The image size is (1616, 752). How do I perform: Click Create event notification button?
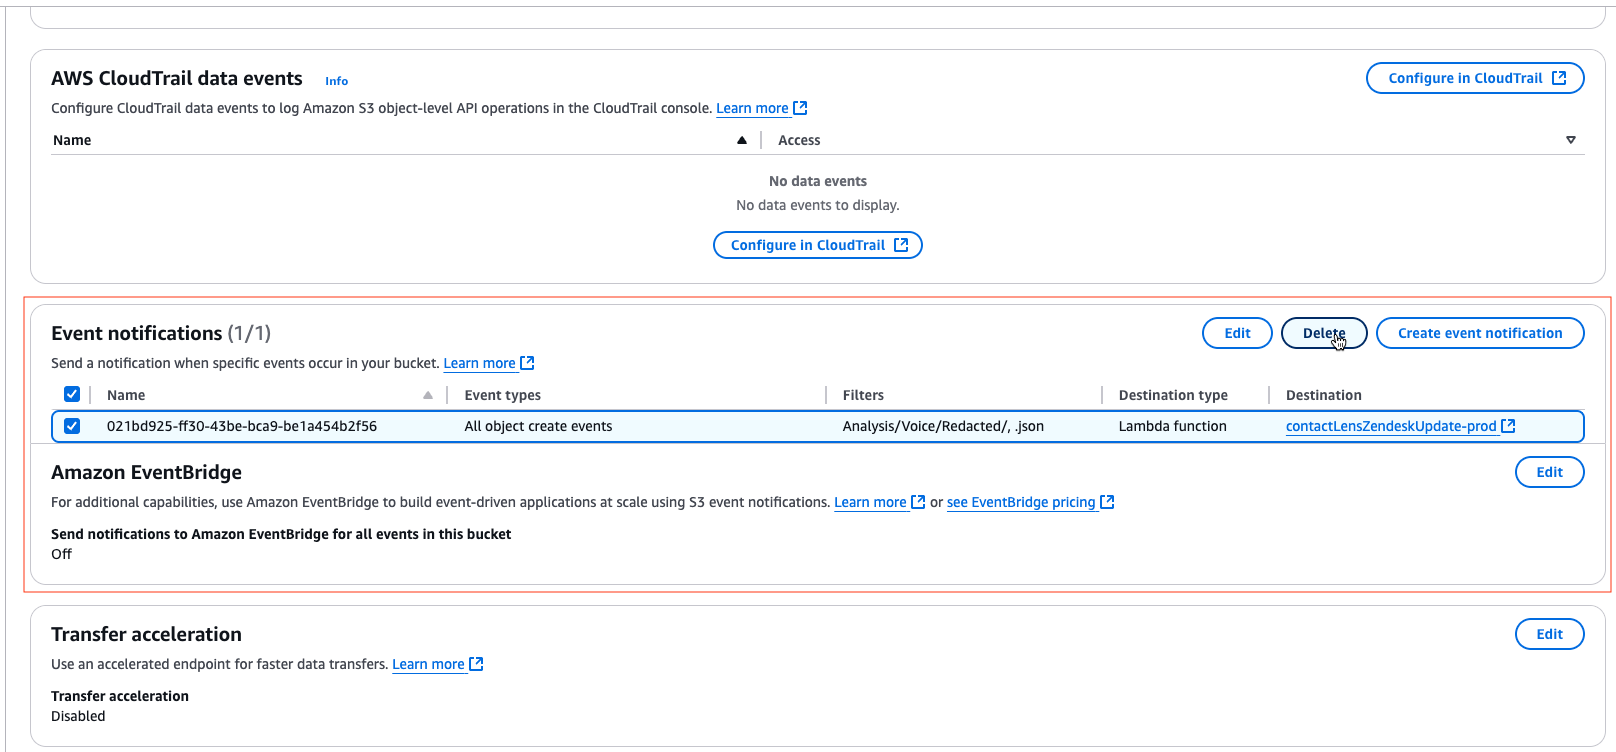1479,333
